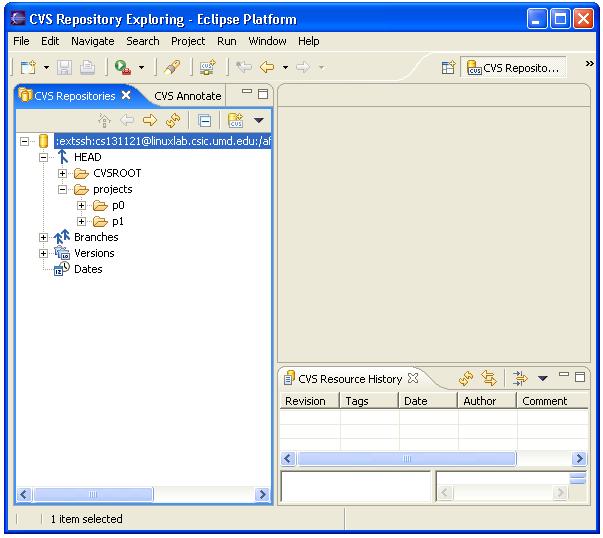Expand the p0 folder
Image resolution: width=603 pixels, height=538 pixels.
tap(81, 205)
